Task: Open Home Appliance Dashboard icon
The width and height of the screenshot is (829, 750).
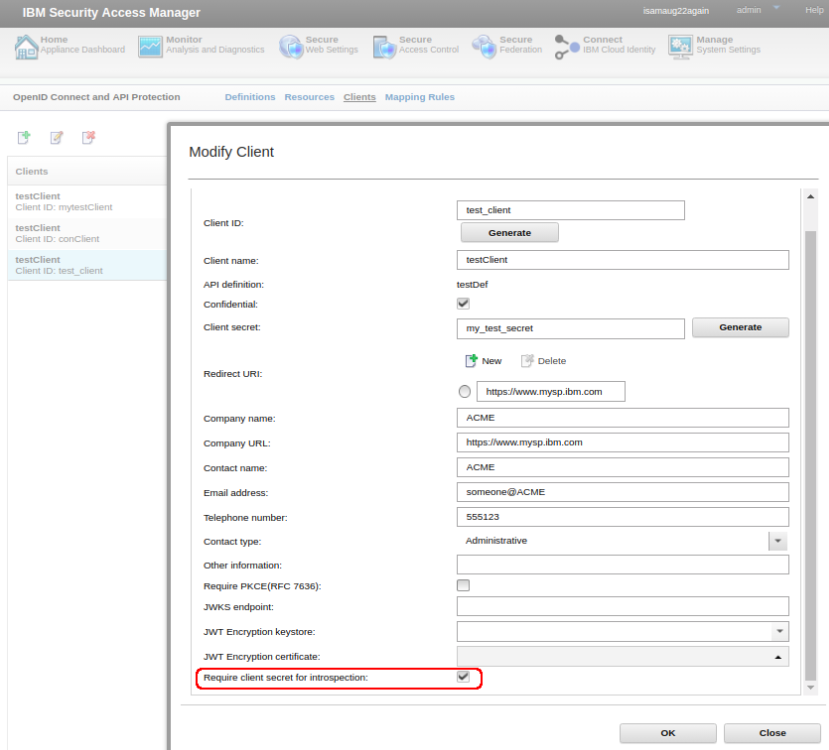Action: (x=26, y=47)
